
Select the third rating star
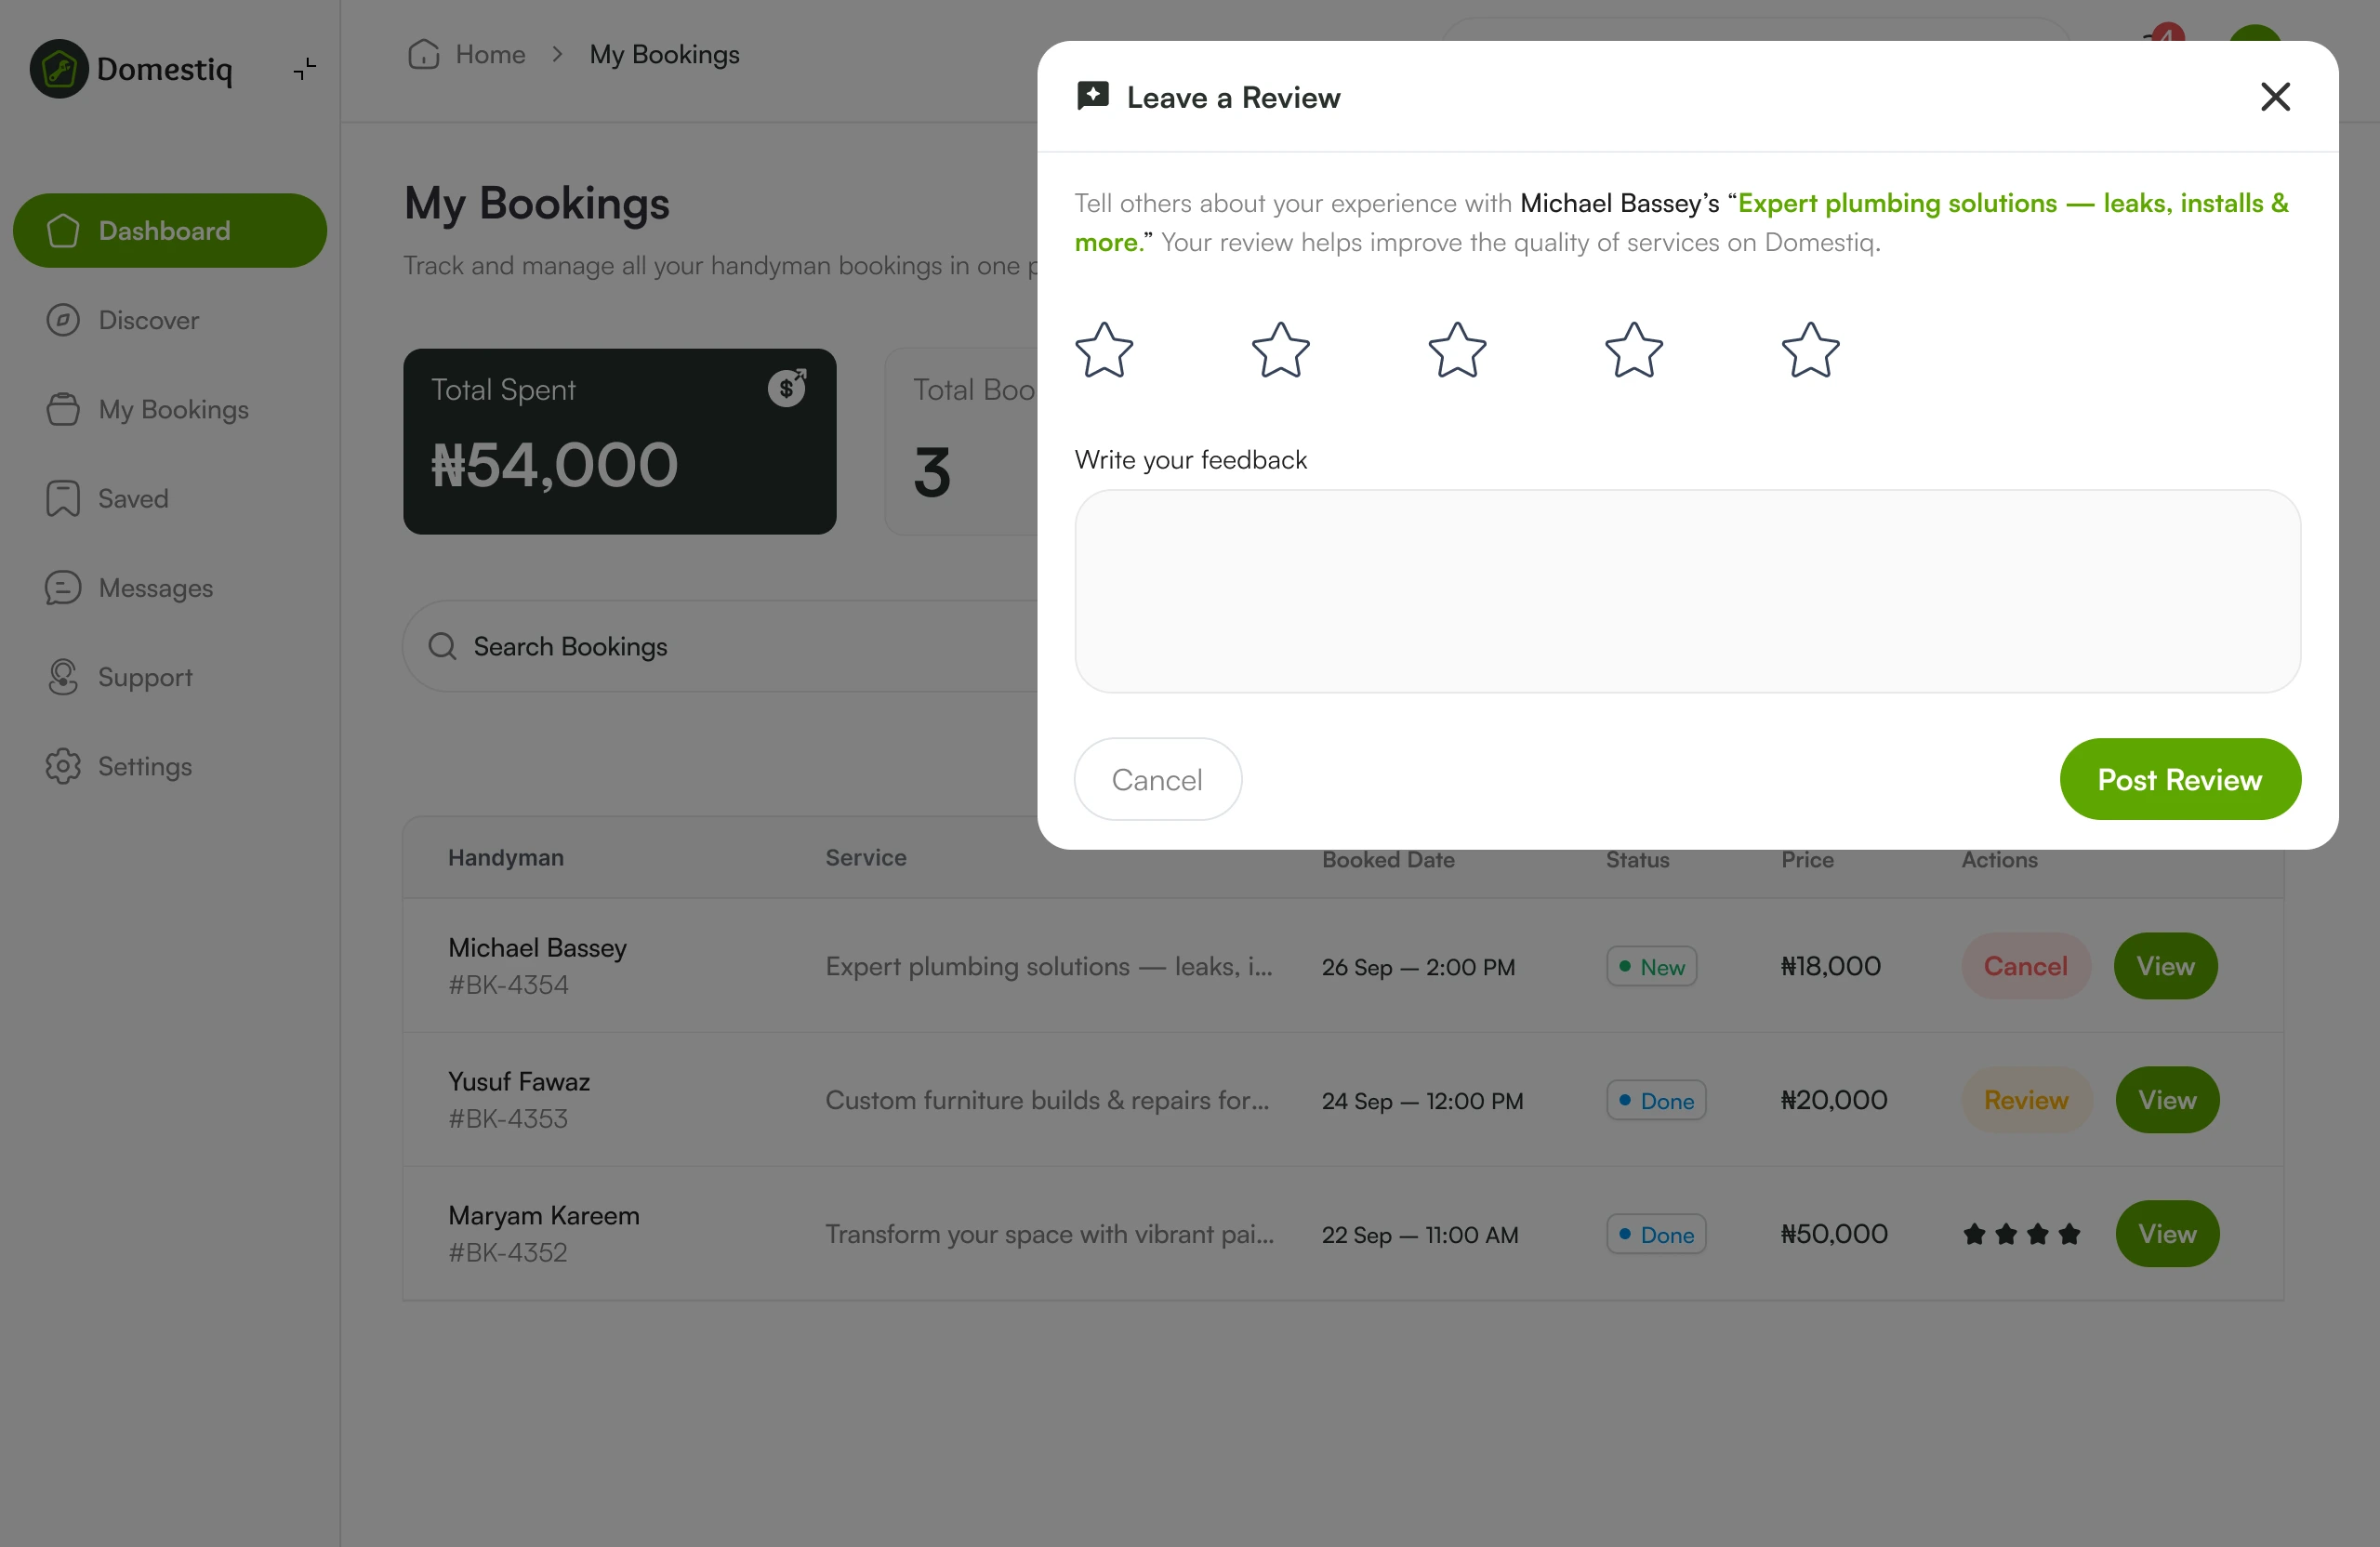(x=1457, y=350)
